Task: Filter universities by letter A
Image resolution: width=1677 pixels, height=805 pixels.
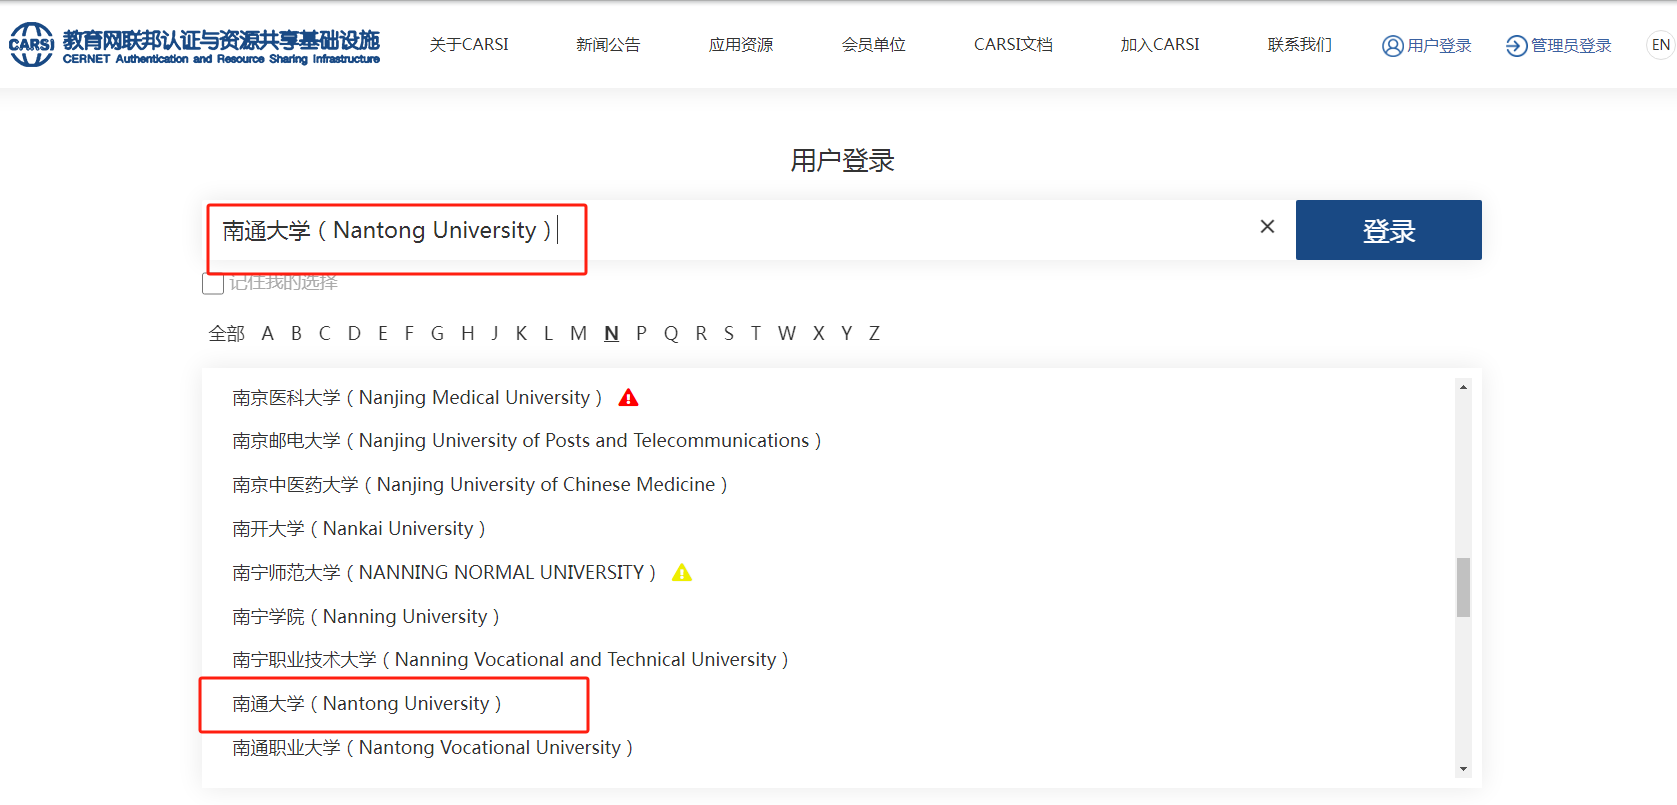Action: point(267,334)
